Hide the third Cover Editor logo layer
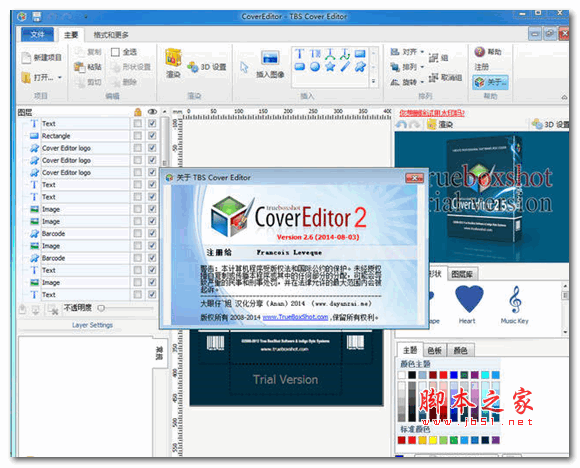Image resolution: width=580 pixels, height=468 pixels. [152, 172]
